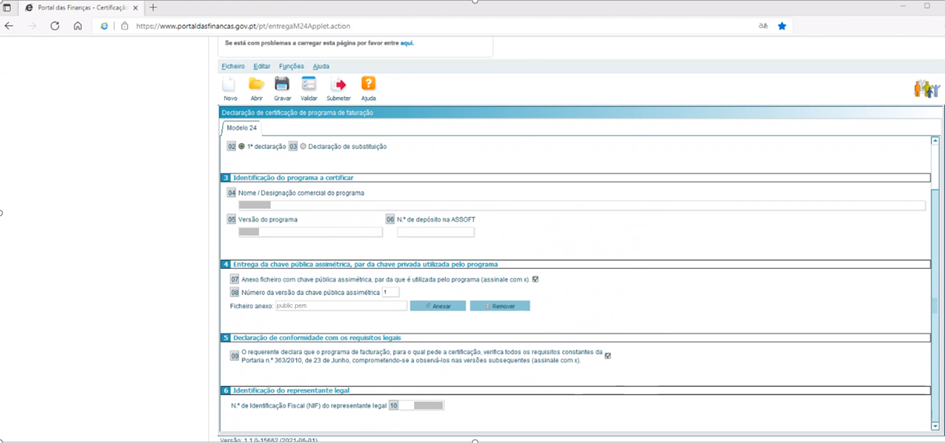Follow the 'aqui' link for loading problems
Screen dimensions: 945x443
click(x=407, y=44)
